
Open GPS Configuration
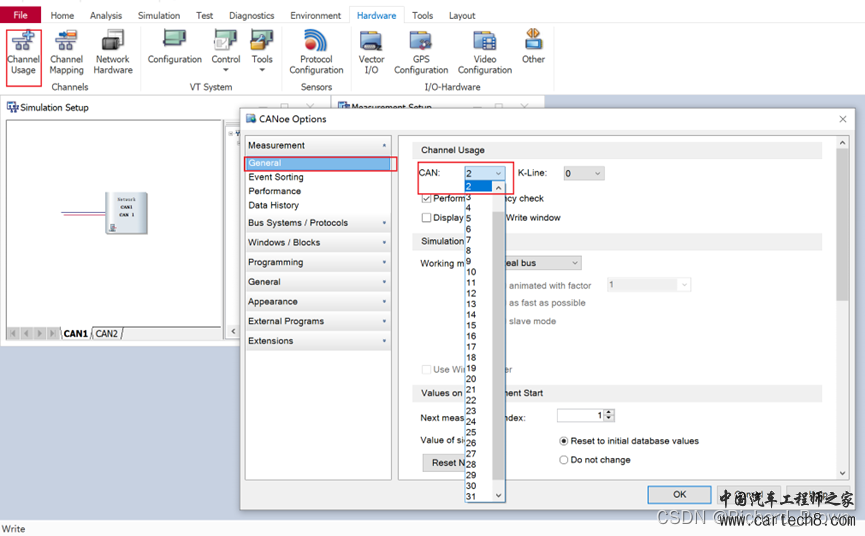tap(421, 51)
